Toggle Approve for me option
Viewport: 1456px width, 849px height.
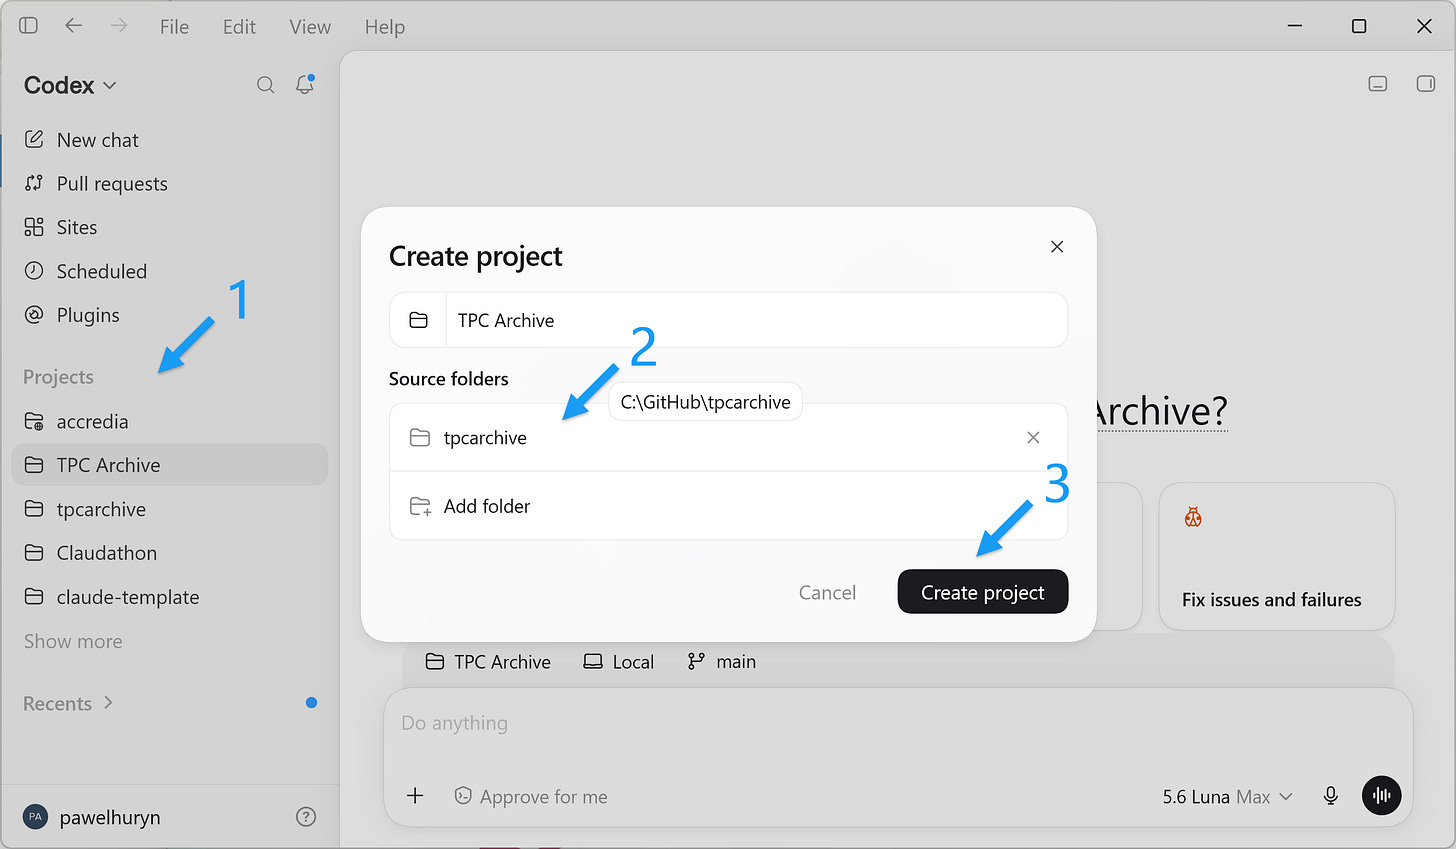[x=530, y=797]
